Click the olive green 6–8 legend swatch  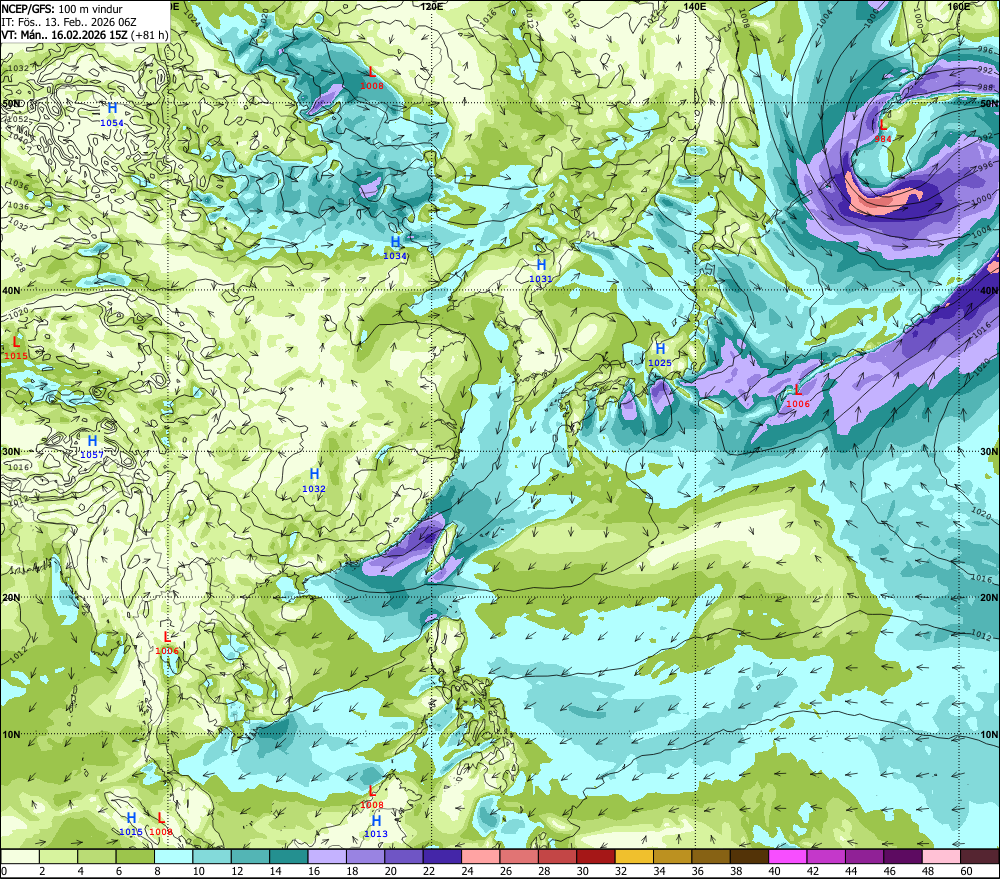tap(135, 857)
